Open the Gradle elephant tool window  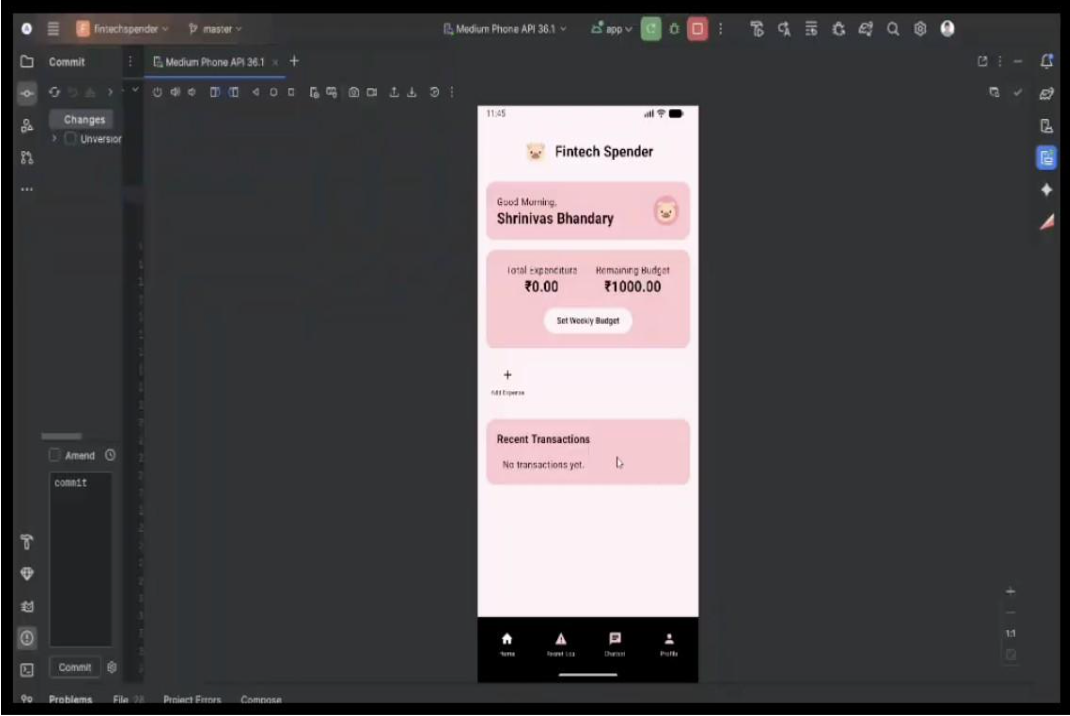pyautogui.click(x=1046, y=94)
